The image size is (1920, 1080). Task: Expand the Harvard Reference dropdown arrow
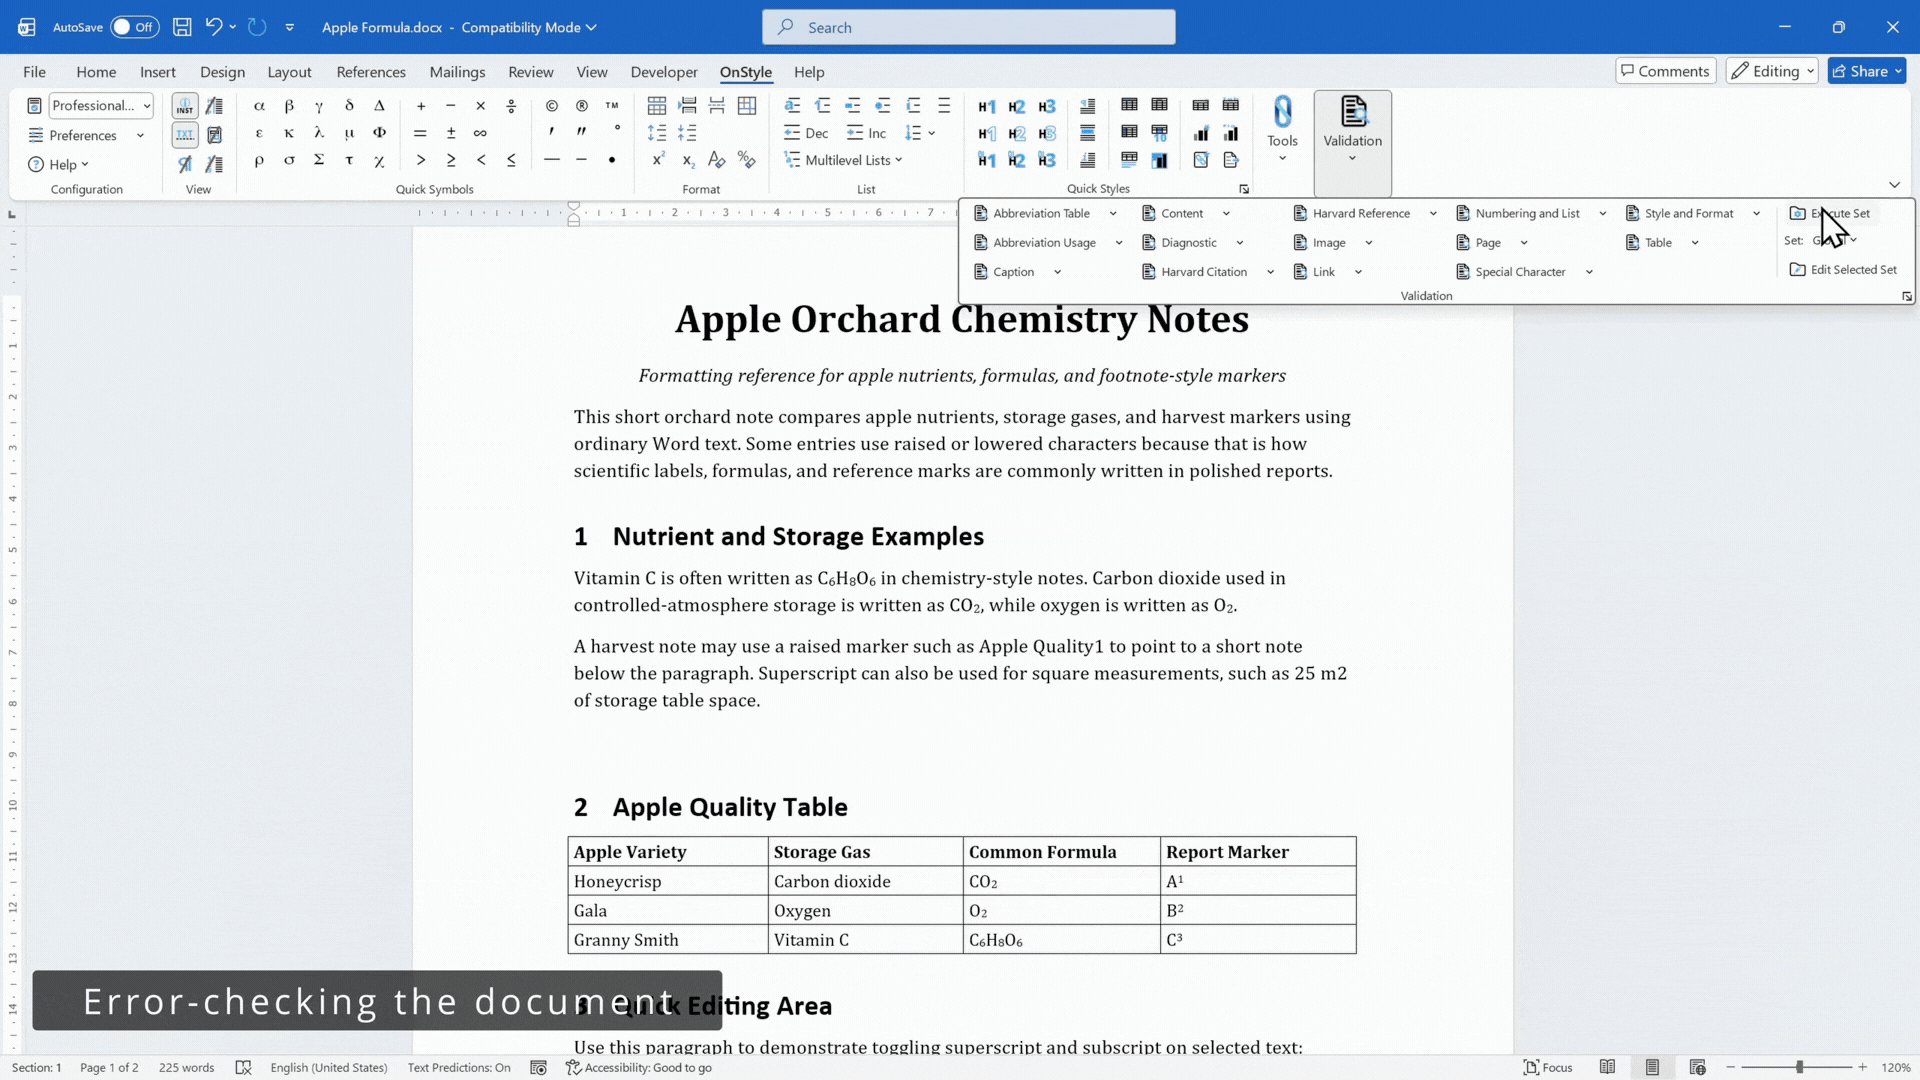1433,213
